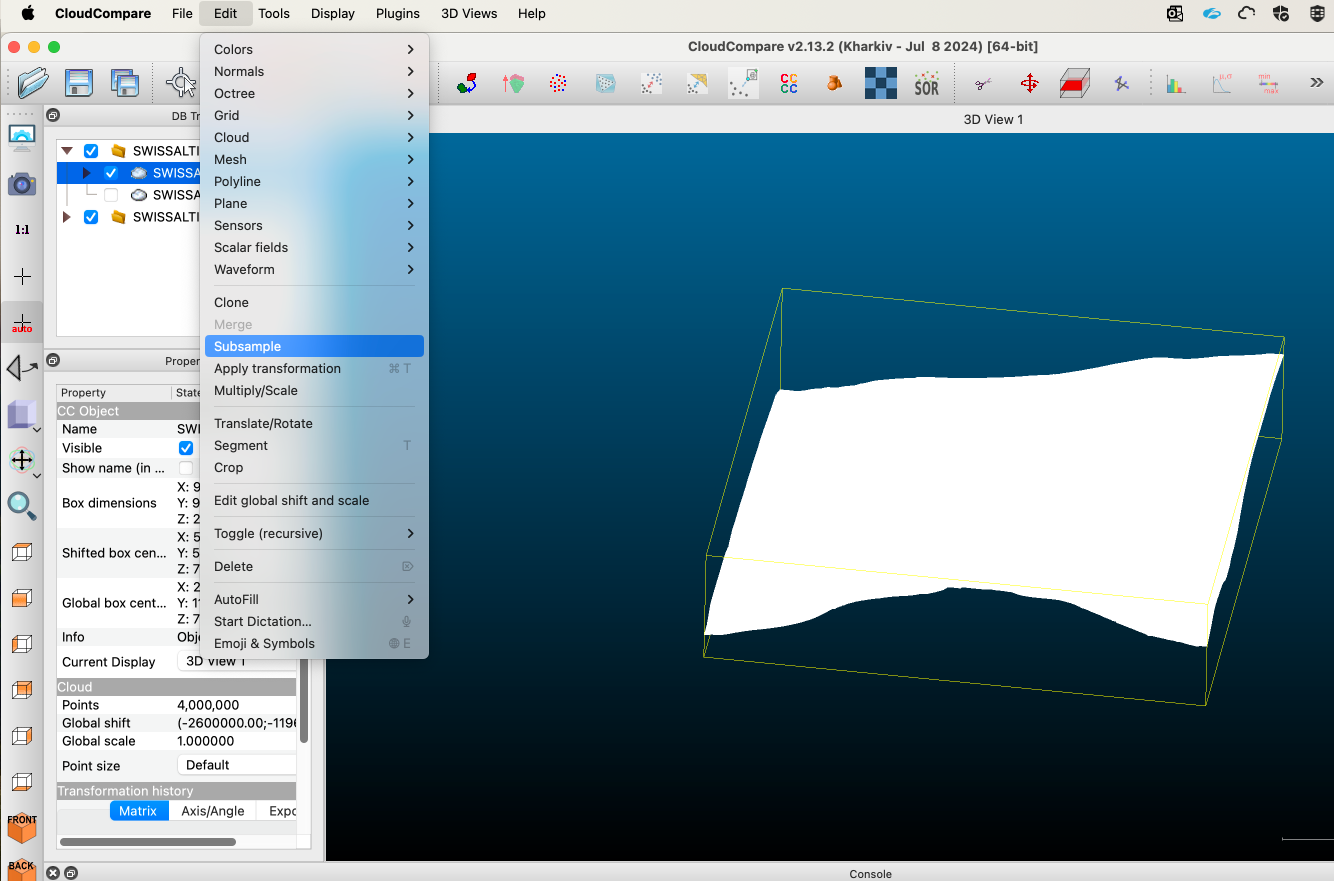Screen dimensions: 1334x881
Task: Click the Open file folder icon
Action: point(32,83)
